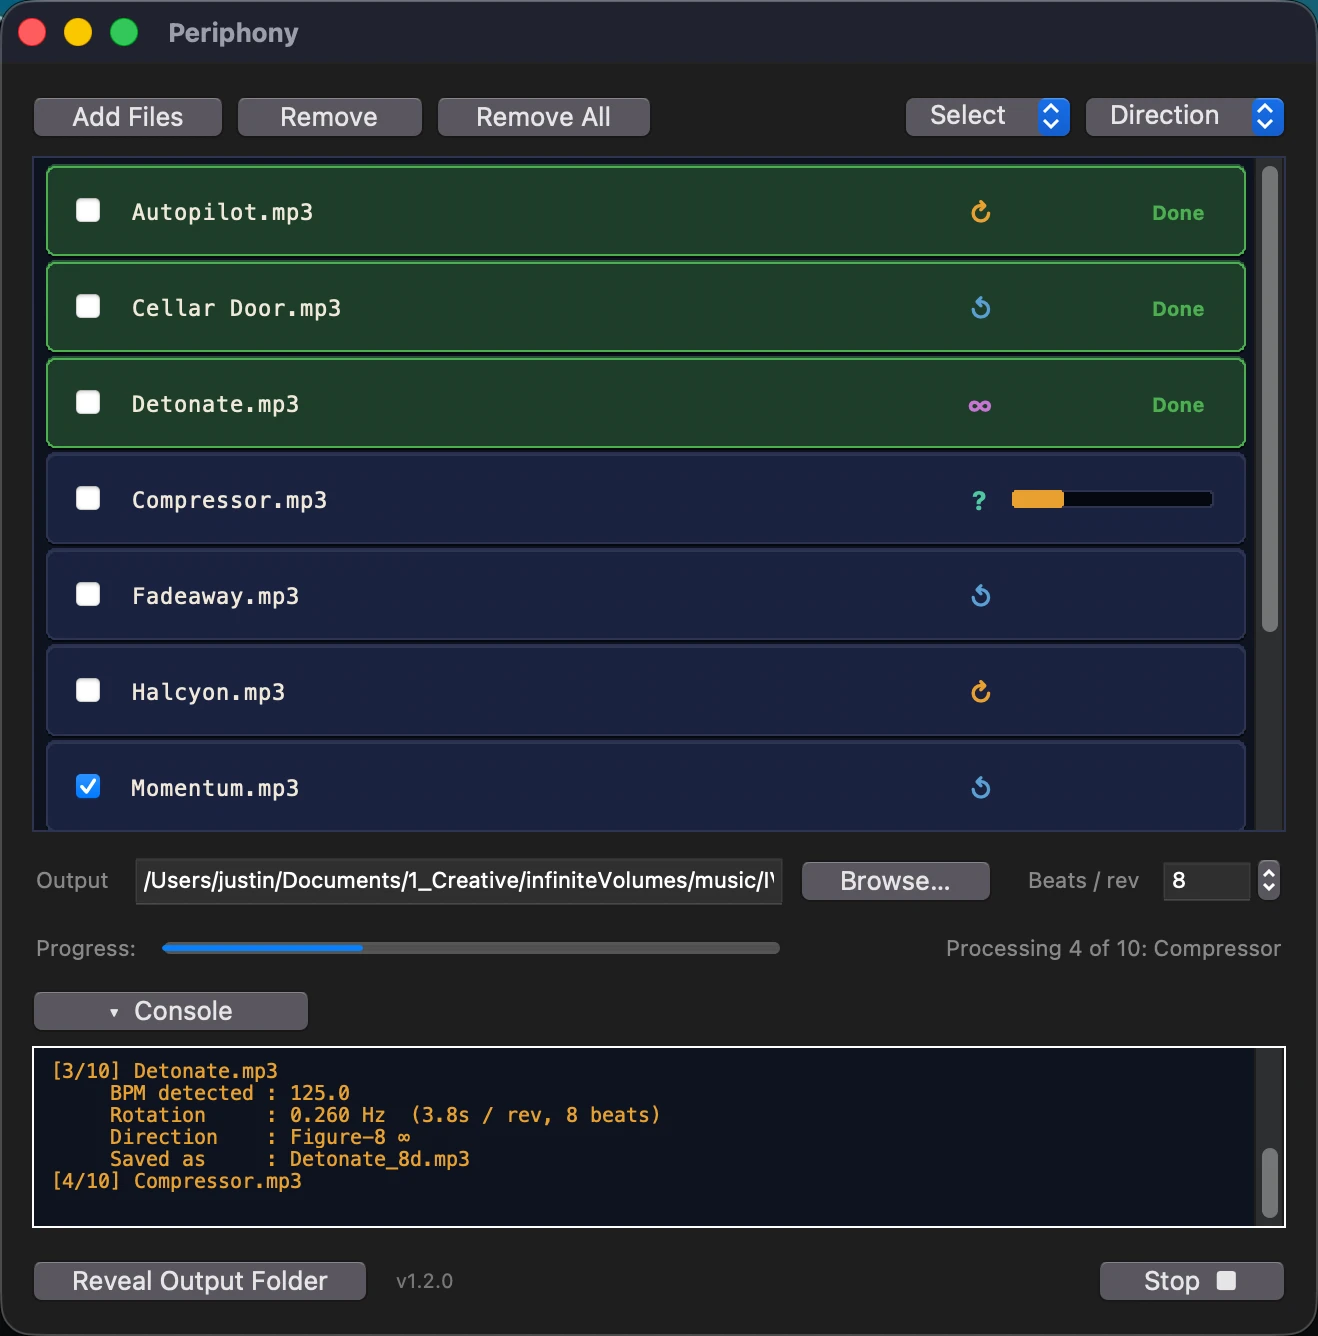This screenshot has width=1318, height=1336.
Task: Check the Cellar Door.mp3 checkbox
Action: 88,306
